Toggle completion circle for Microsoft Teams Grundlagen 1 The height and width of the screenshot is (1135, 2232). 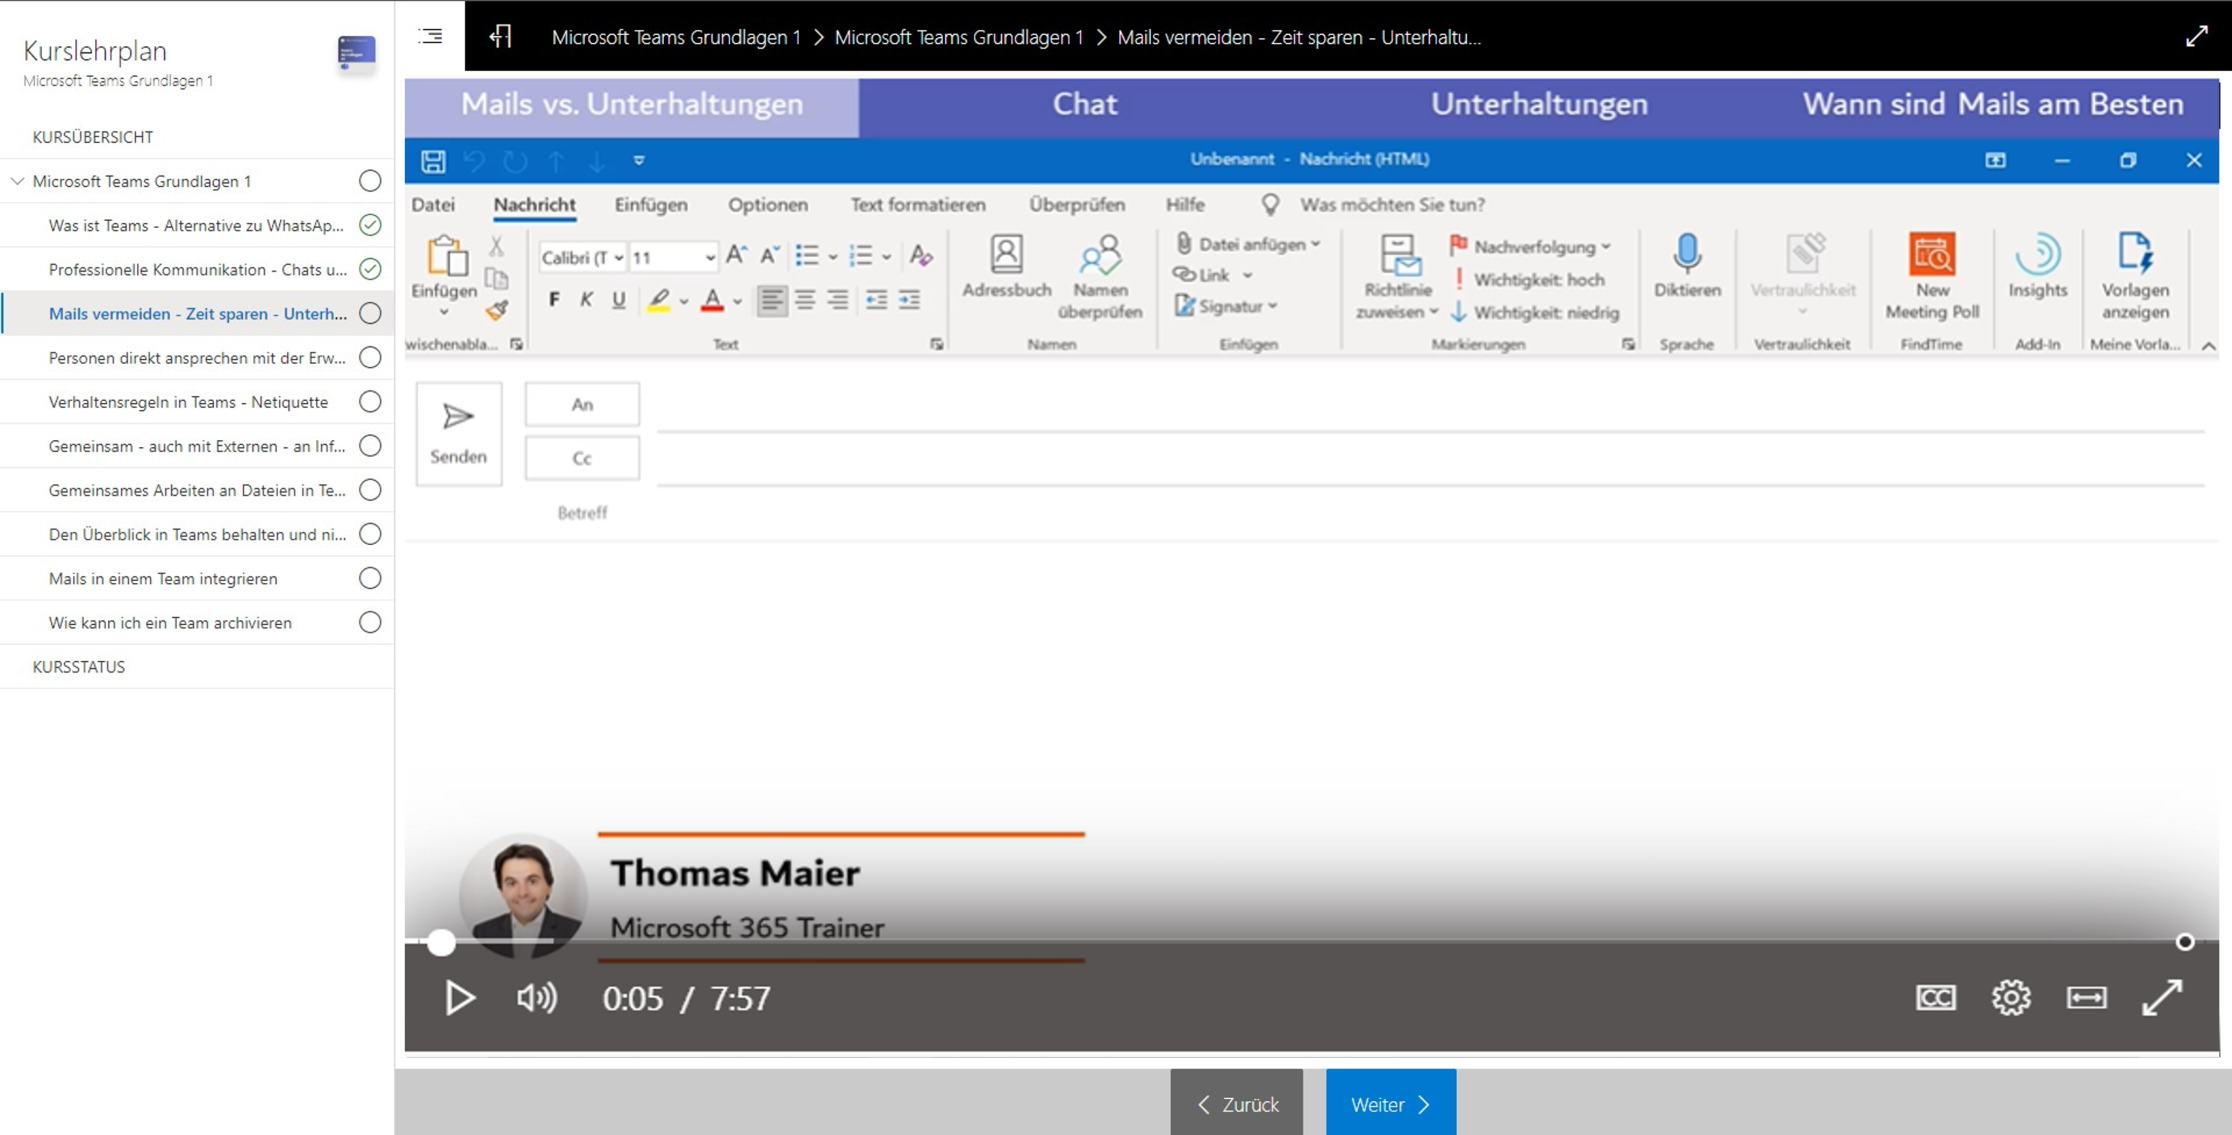pyautogui.click(x=370, y=181)
